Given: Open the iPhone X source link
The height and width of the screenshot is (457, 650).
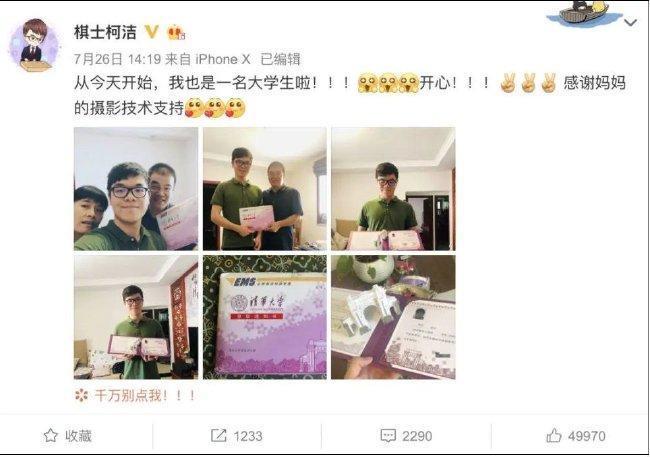Looking at the screenshot, I should click(223, 59).
